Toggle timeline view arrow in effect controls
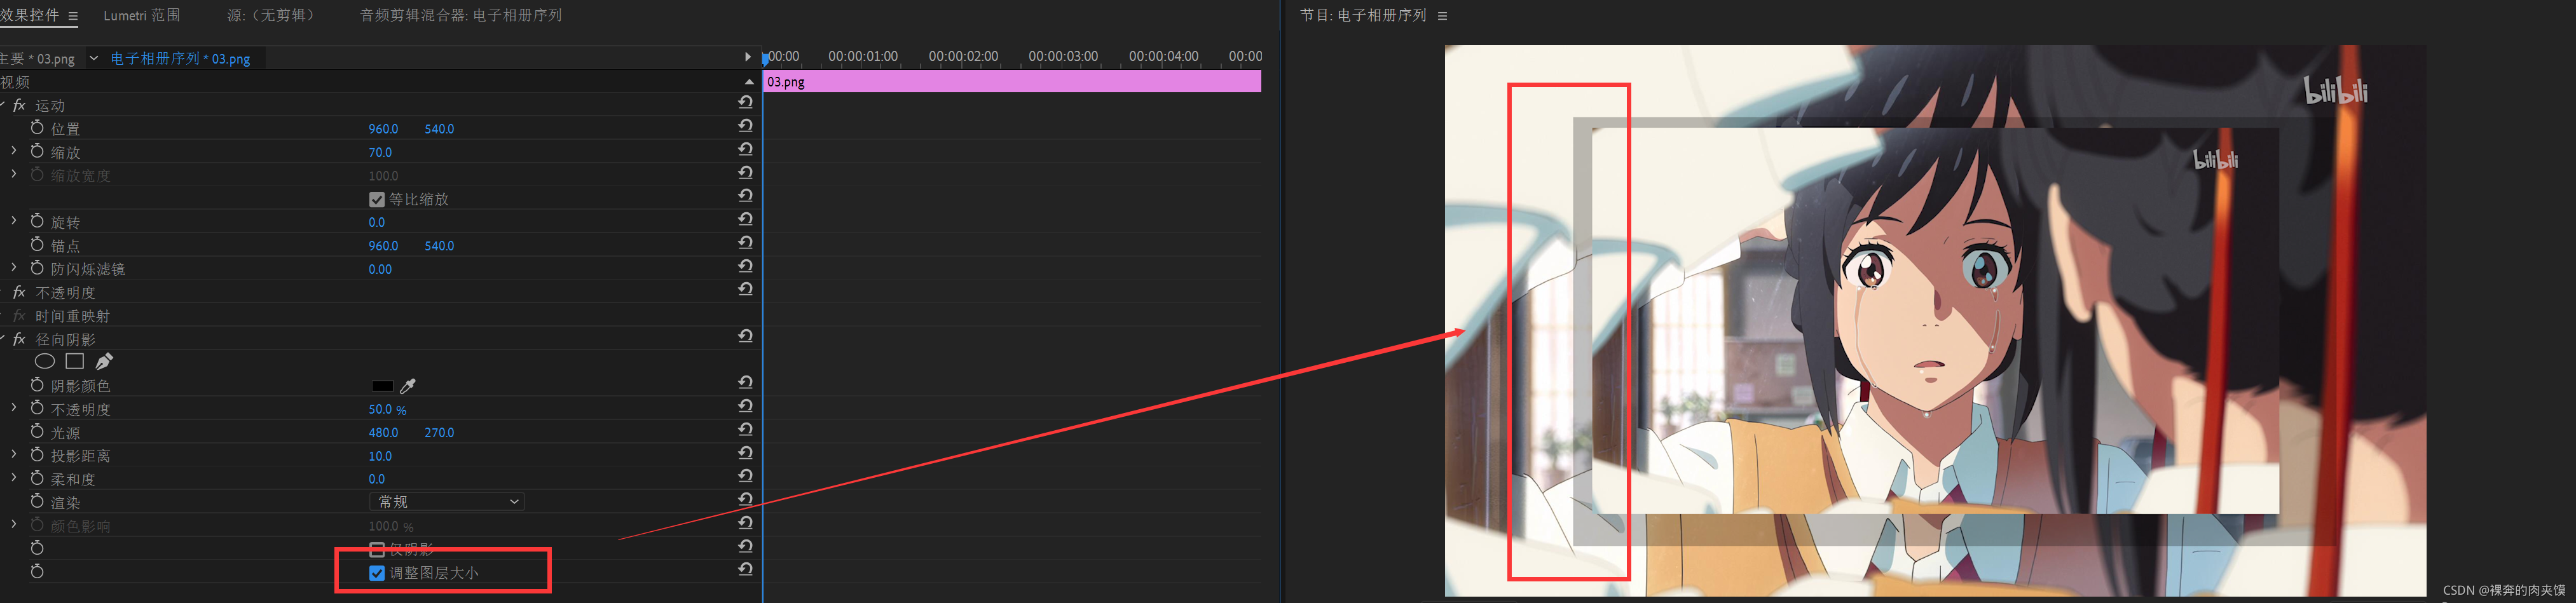 coord(747,57)
